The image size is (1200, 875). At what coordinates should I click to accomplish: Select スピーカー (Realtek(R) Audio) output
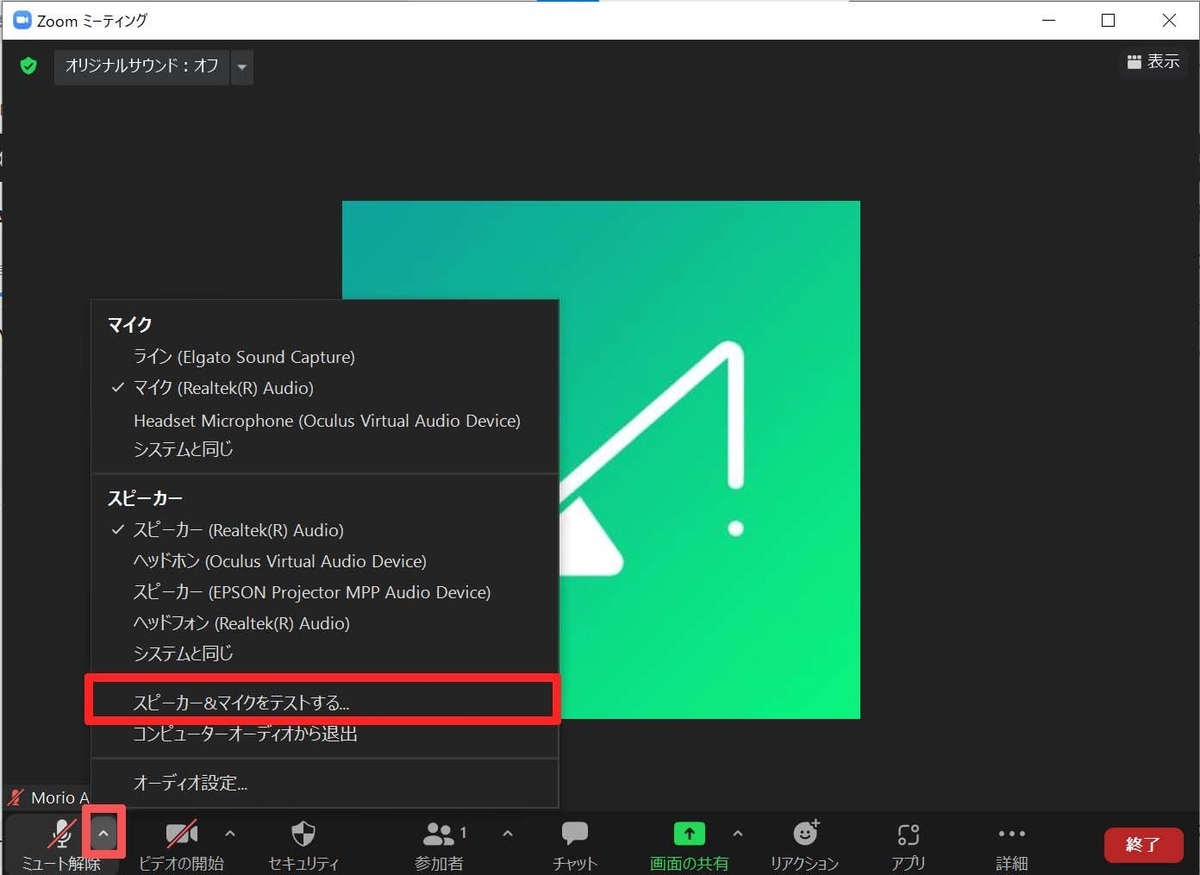324,530
